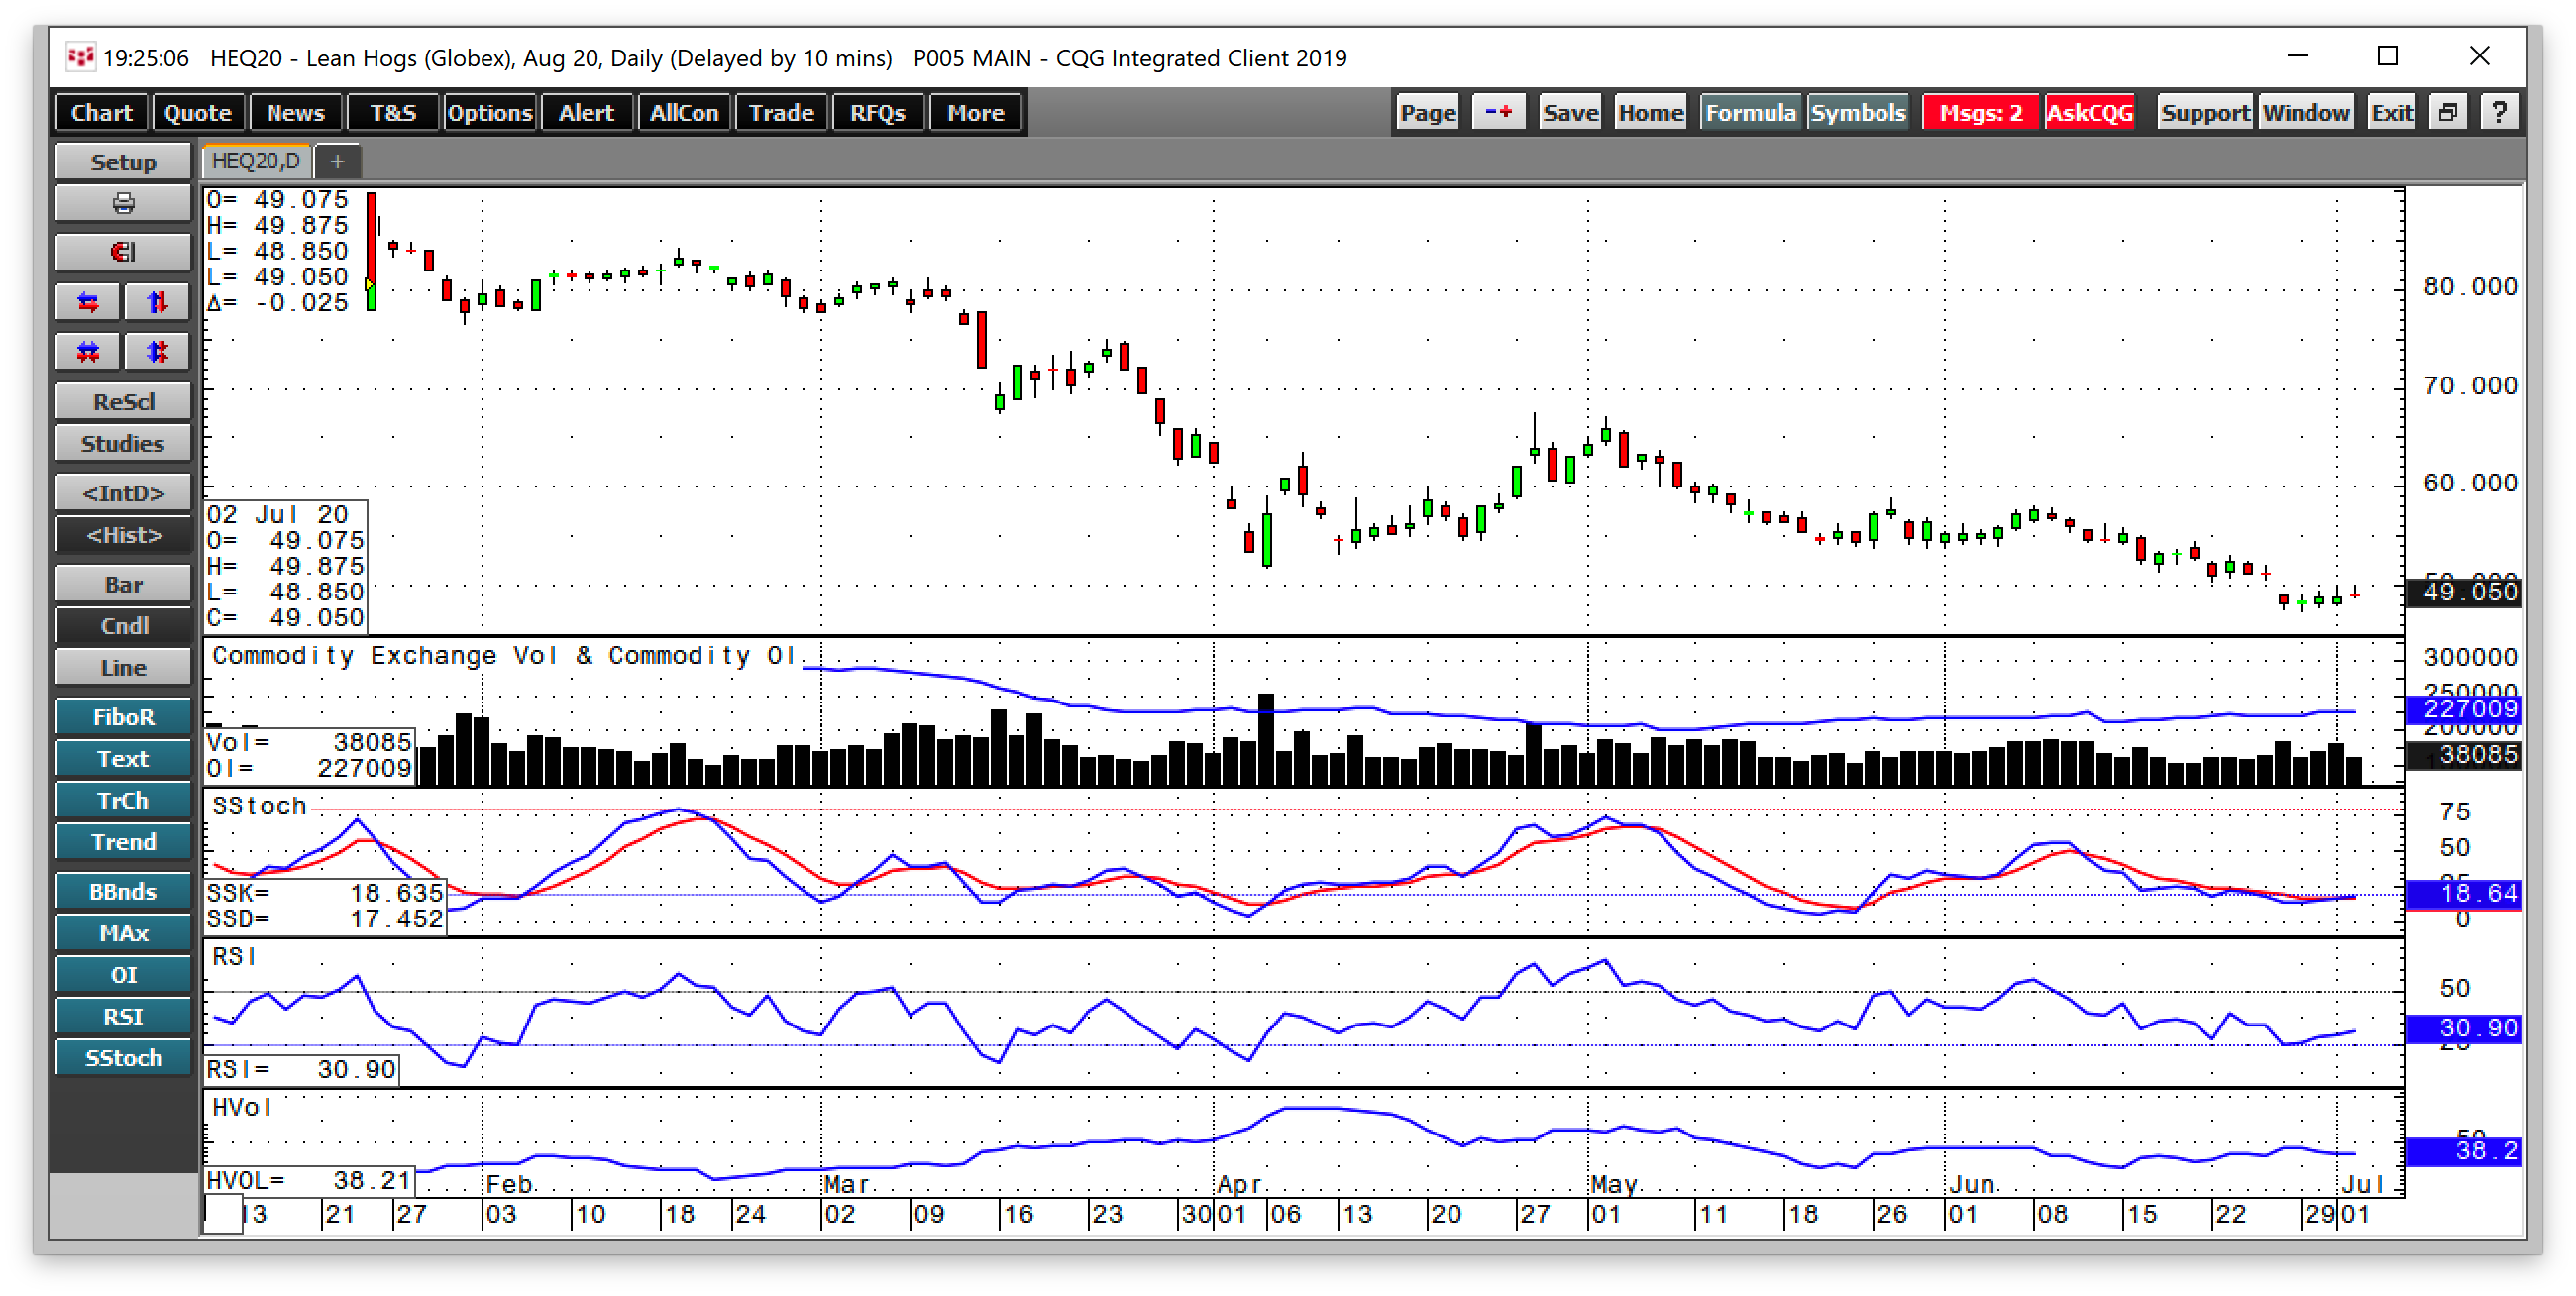Click the 02 Jul 20 date readout
This screenshot has width=2576, height=1296.
[277, 515]
